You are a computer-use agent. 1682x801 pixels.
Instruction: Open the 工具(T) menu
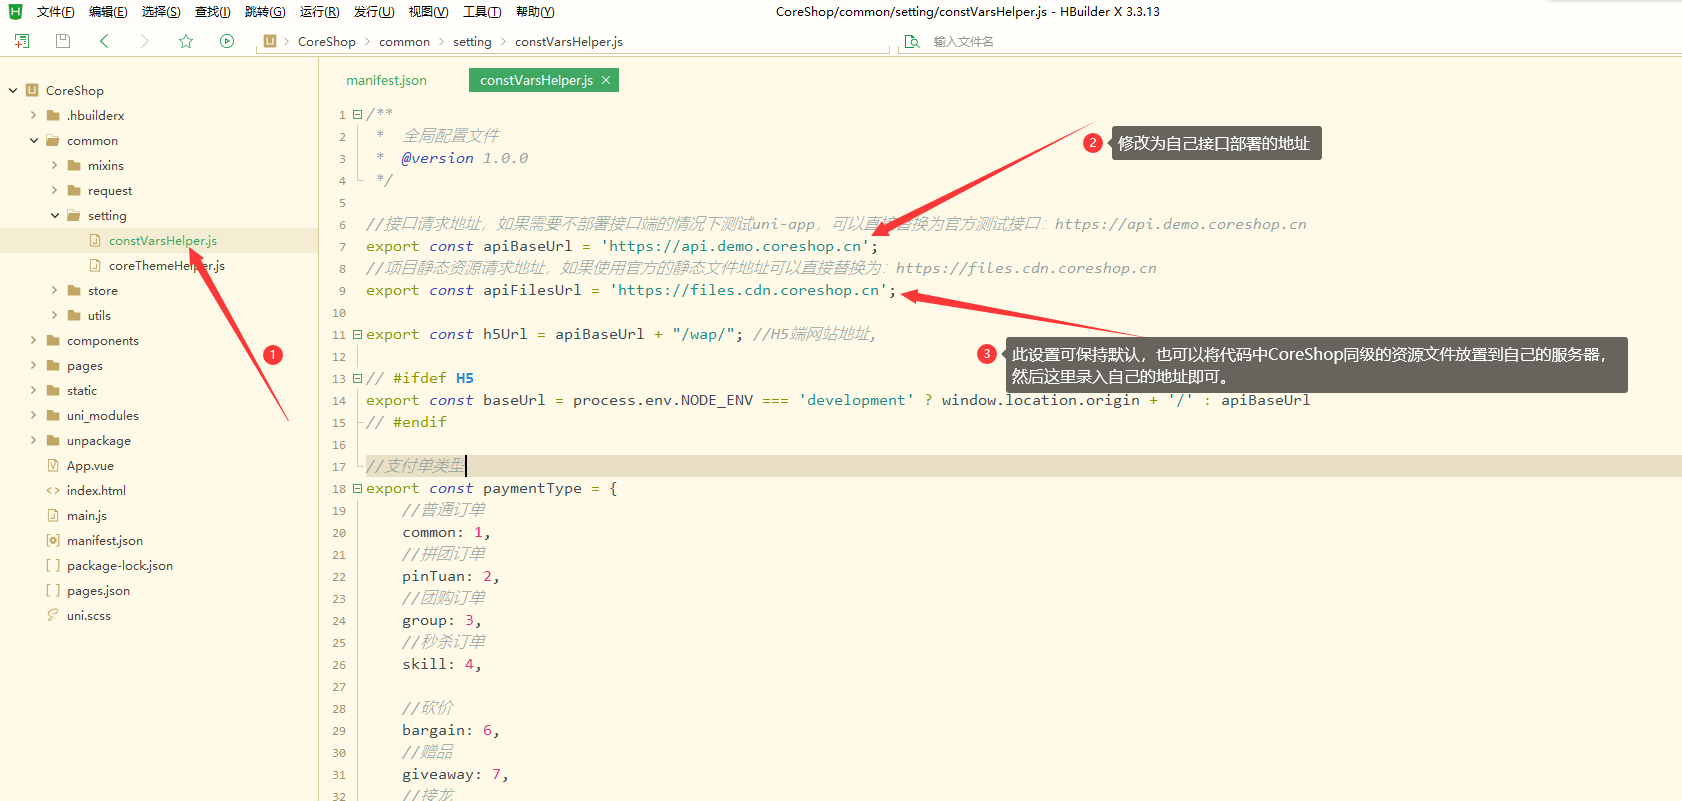click(x=482, y=12)
